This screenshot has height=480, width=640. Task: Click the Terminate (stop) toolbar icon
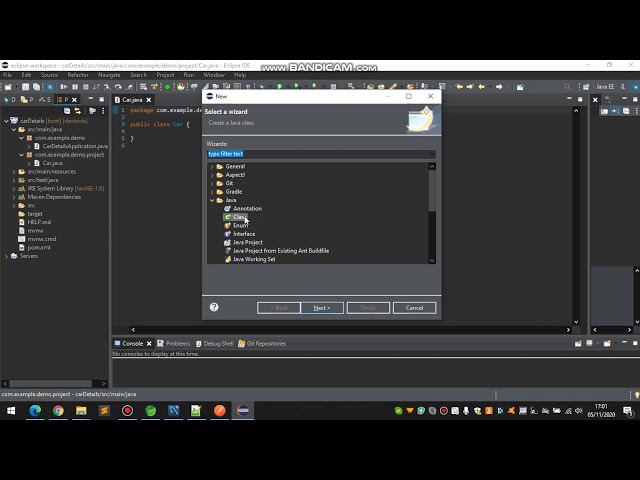[x=86, y=87]
